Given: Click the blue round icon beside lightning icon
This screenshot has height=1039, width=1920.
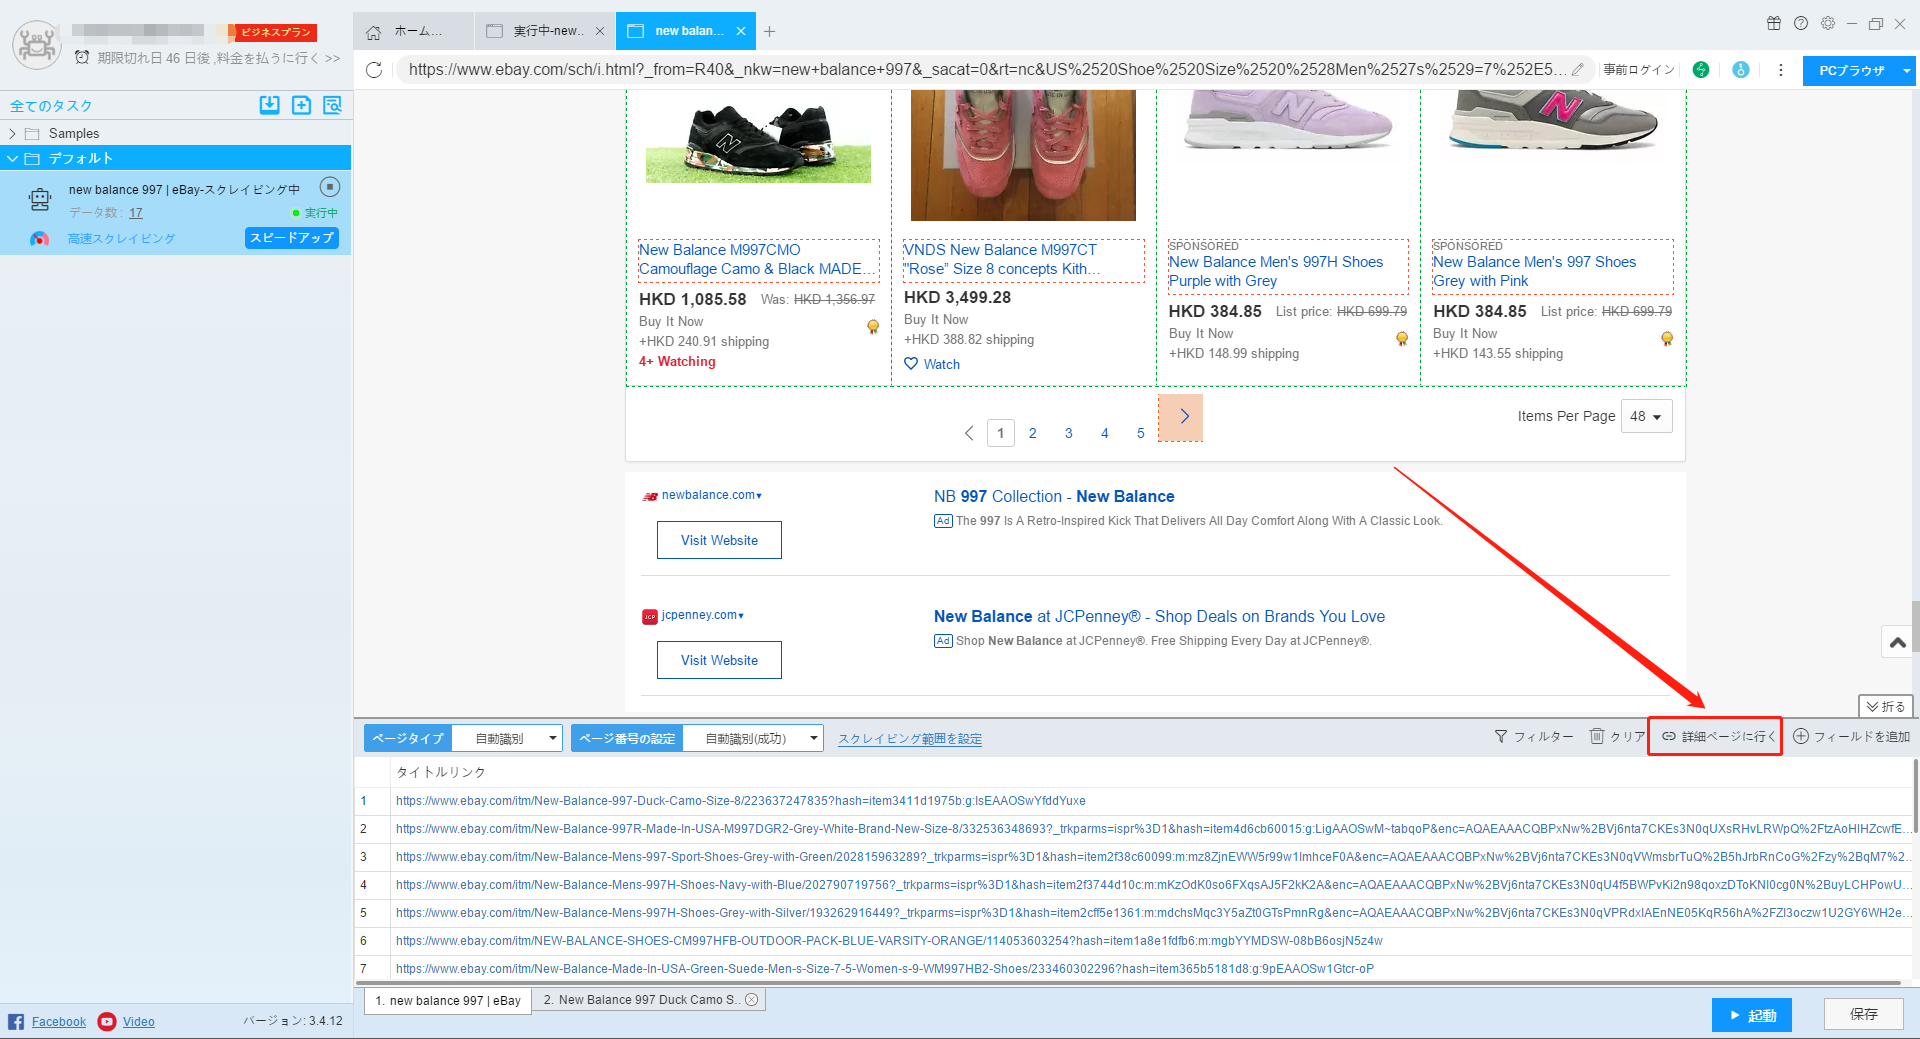Looking at the screenshot, I should [x=1741, y=70].
